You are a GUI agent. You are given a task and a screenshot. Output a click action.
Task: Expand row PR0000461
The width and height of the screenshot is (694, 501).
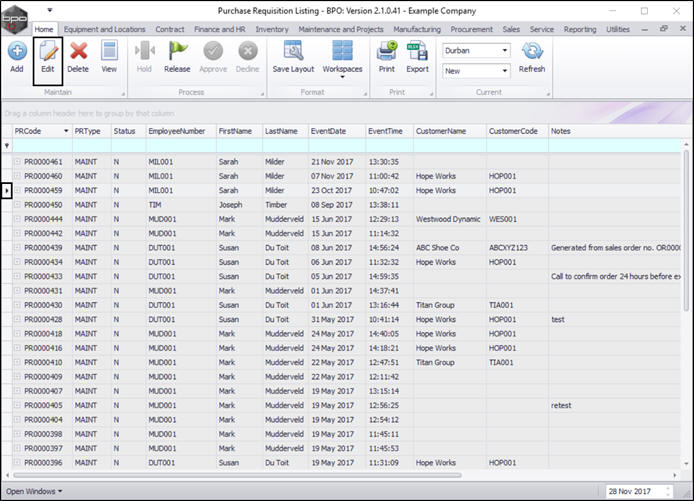coord(17,162)
